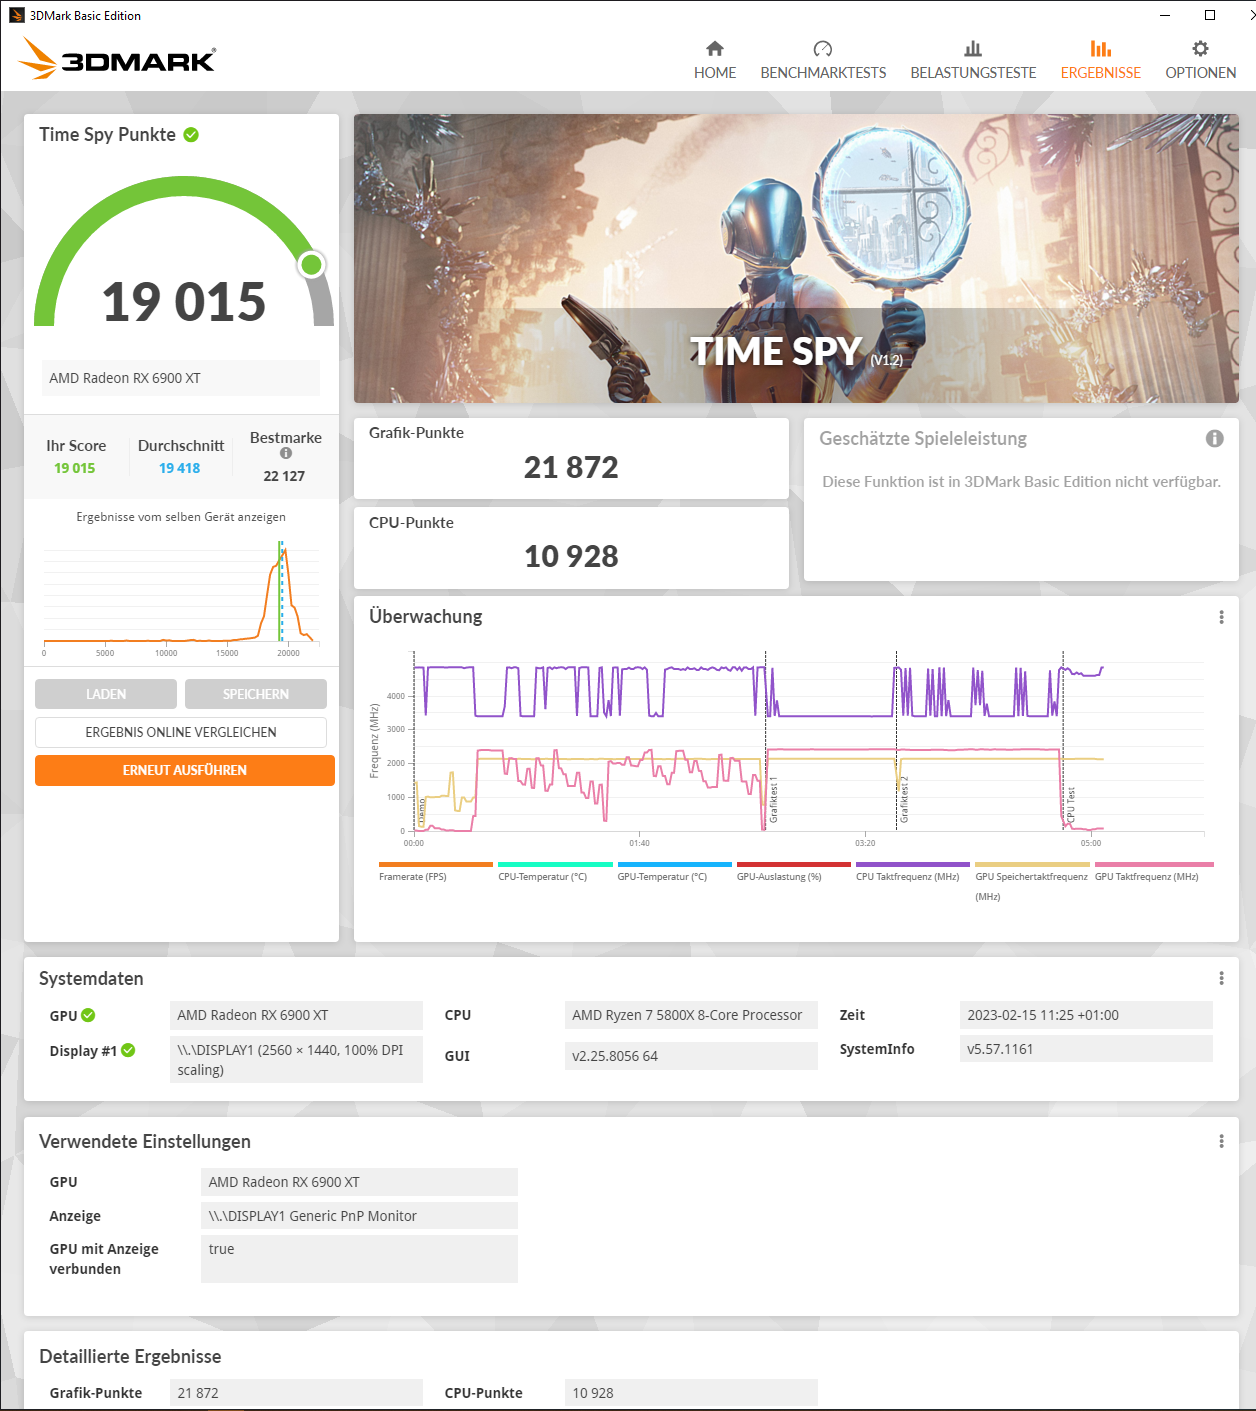Click the Grafiktest 1 marker in monitoring graph
This screenshot has height=1411, width=1256.
click(773, 799)
